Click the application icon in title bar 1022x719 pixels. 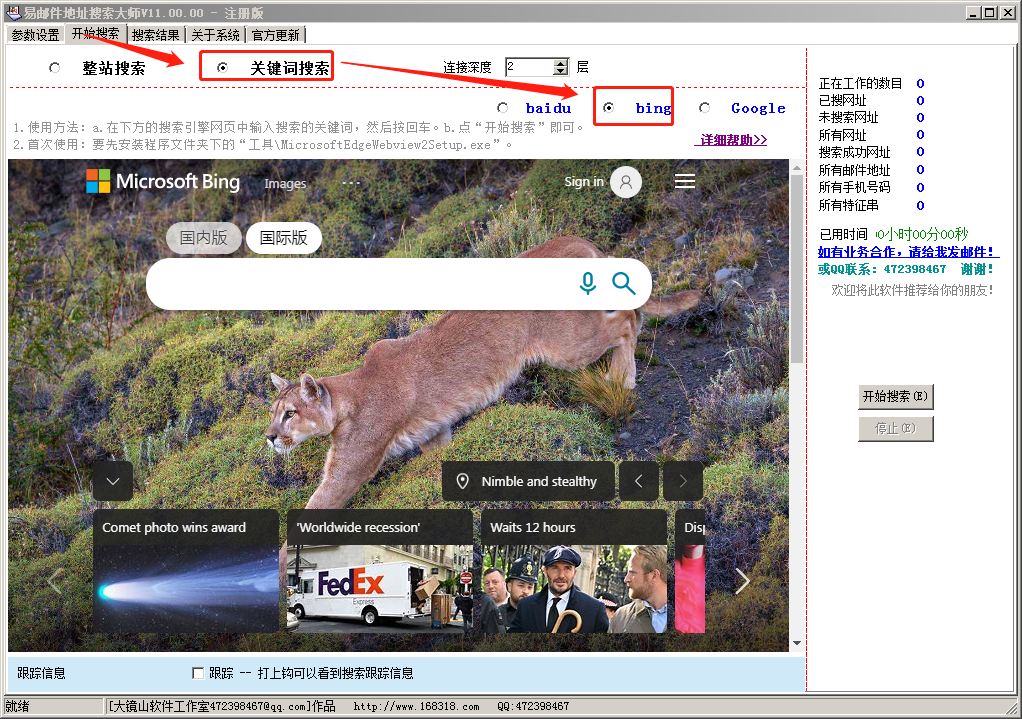coord(13,12)
